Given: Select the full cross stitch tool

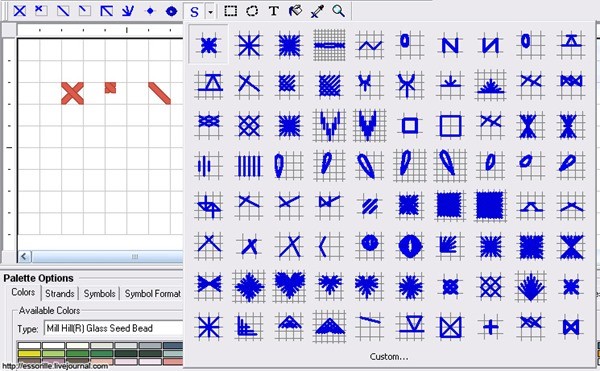Looking at the screenshot, I should coord(20,11).
